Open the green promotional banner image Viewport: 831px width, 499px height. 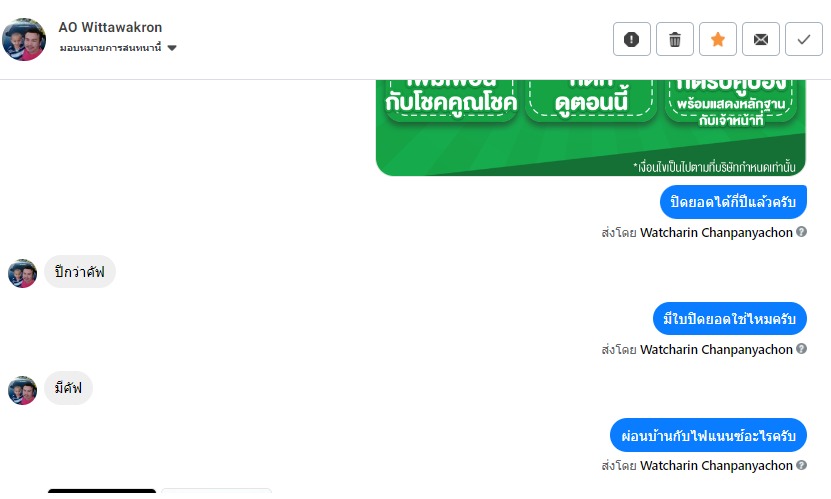point(591,125)
